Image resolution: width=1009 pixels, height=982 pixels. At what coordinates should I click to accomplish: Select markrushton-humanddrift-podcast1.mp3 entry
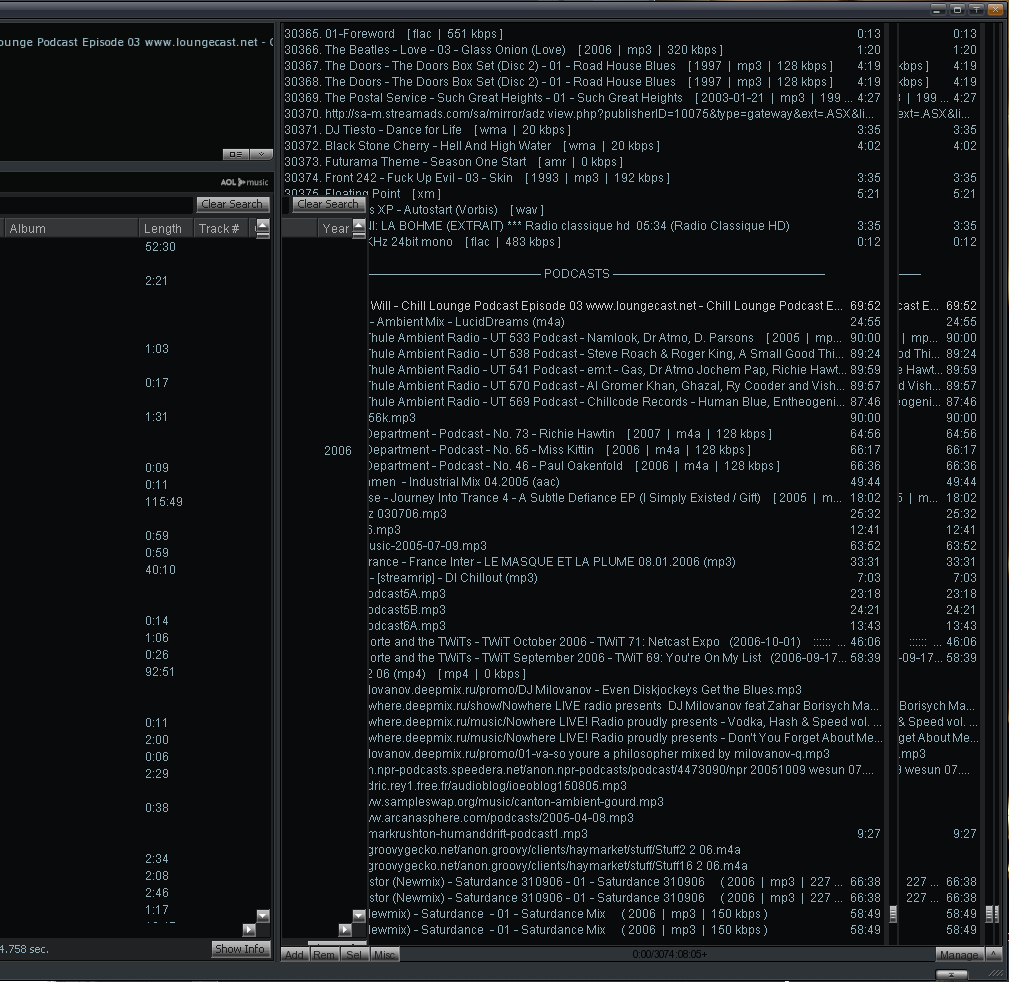click(625, 834)
